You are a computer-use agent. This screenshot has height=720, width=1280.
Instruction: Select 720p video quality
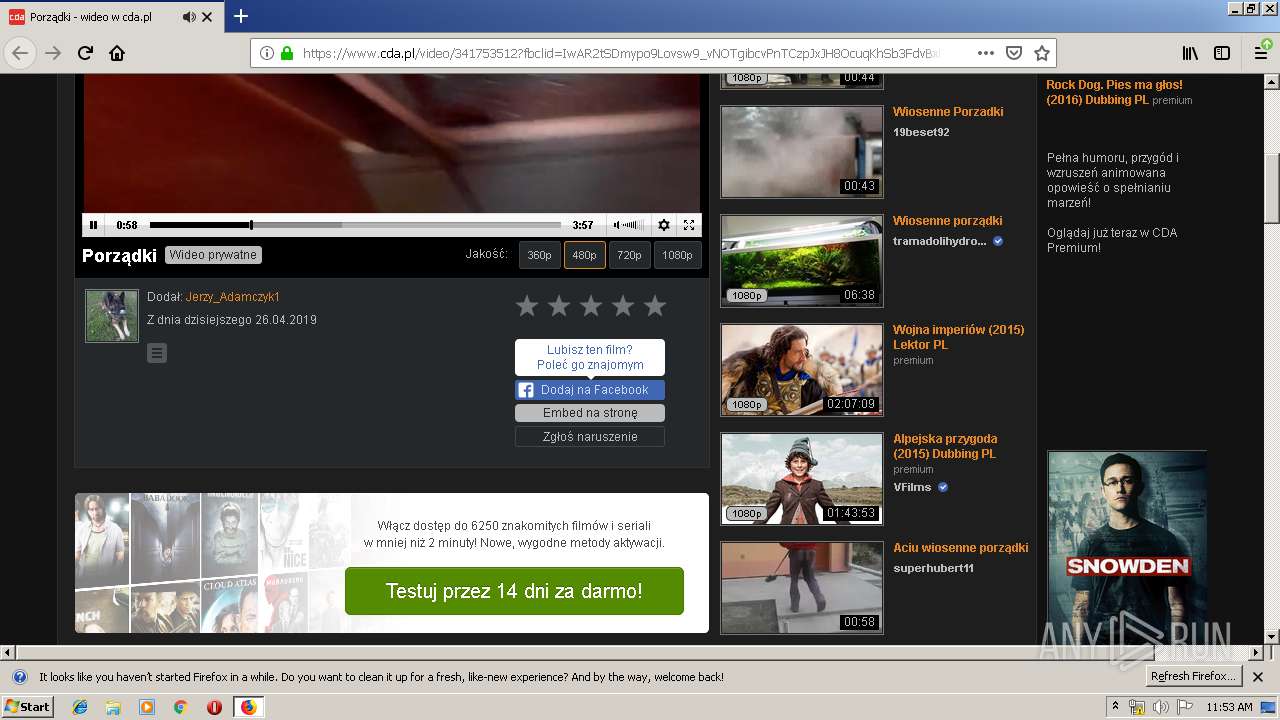(629, 255)
